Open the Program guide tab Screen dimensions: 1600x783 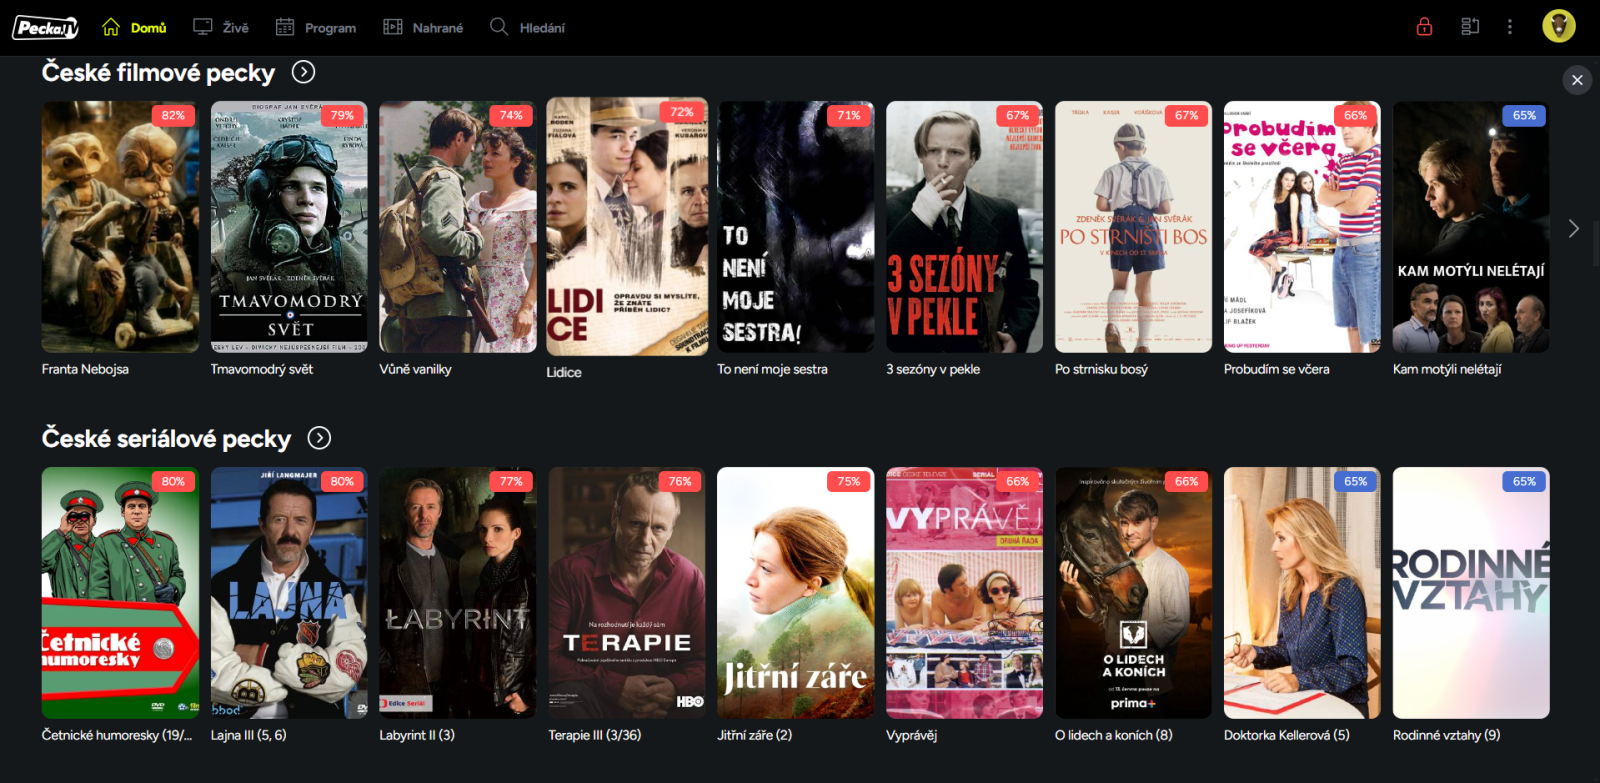tap(316, 27)
